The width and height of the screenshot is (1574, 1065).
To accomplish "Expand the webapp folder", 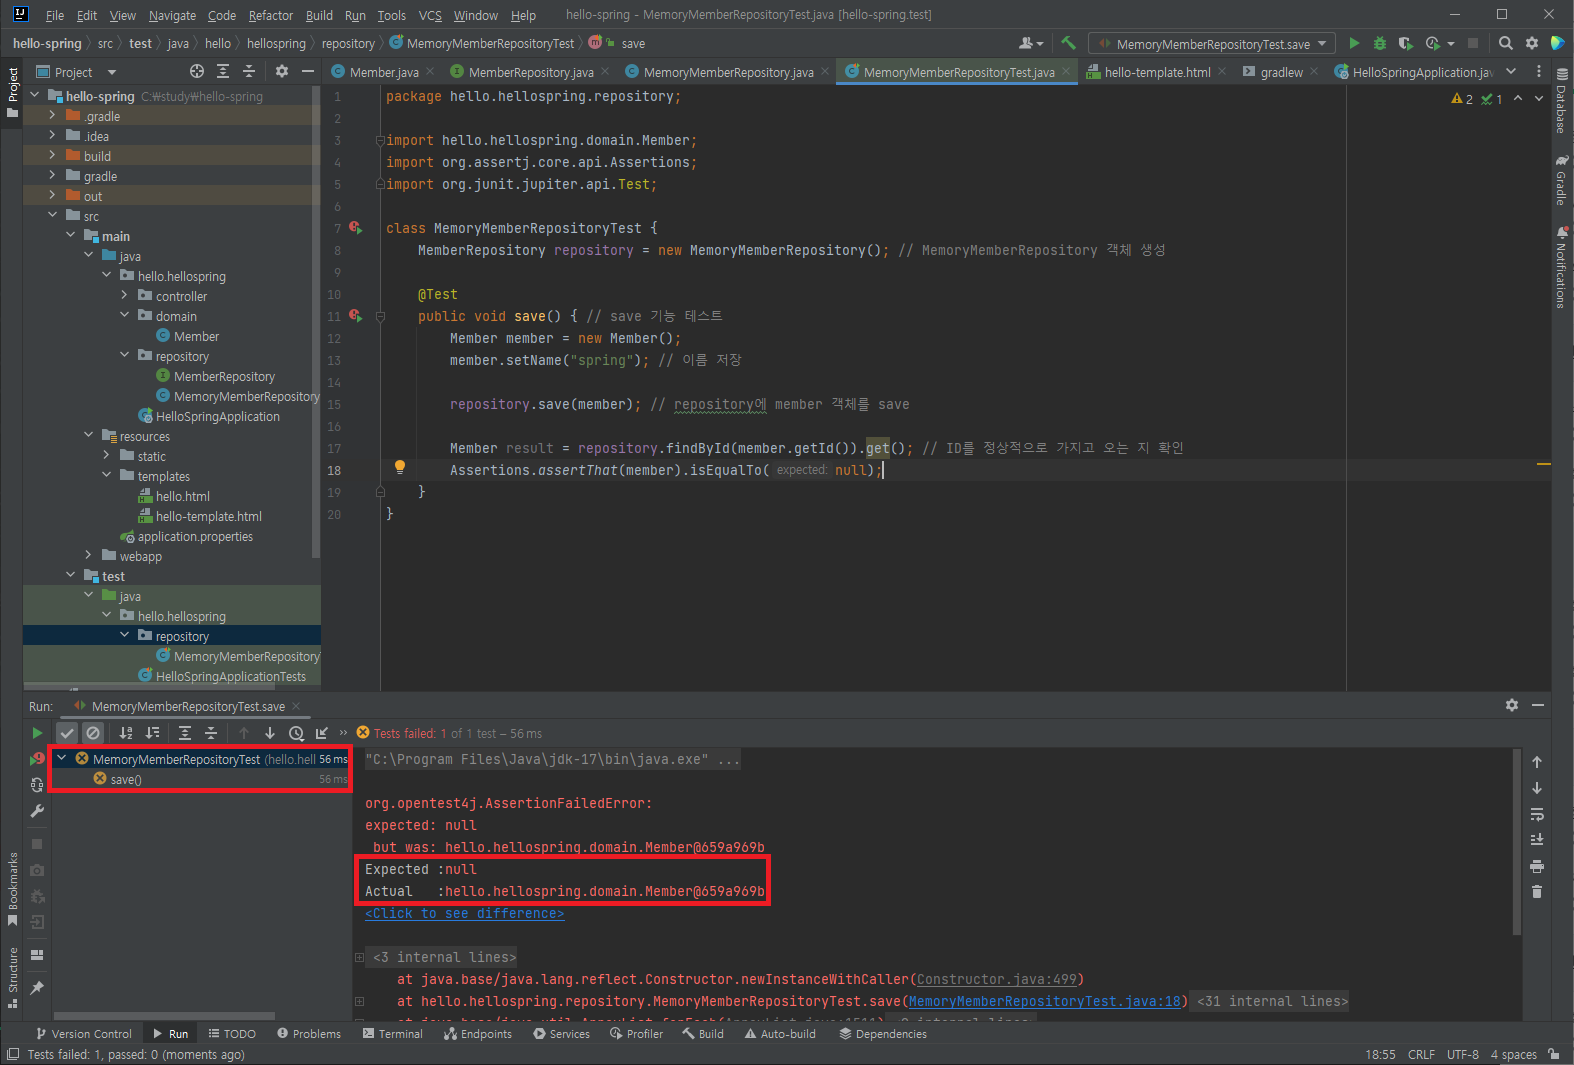I will tap(88, 556).
